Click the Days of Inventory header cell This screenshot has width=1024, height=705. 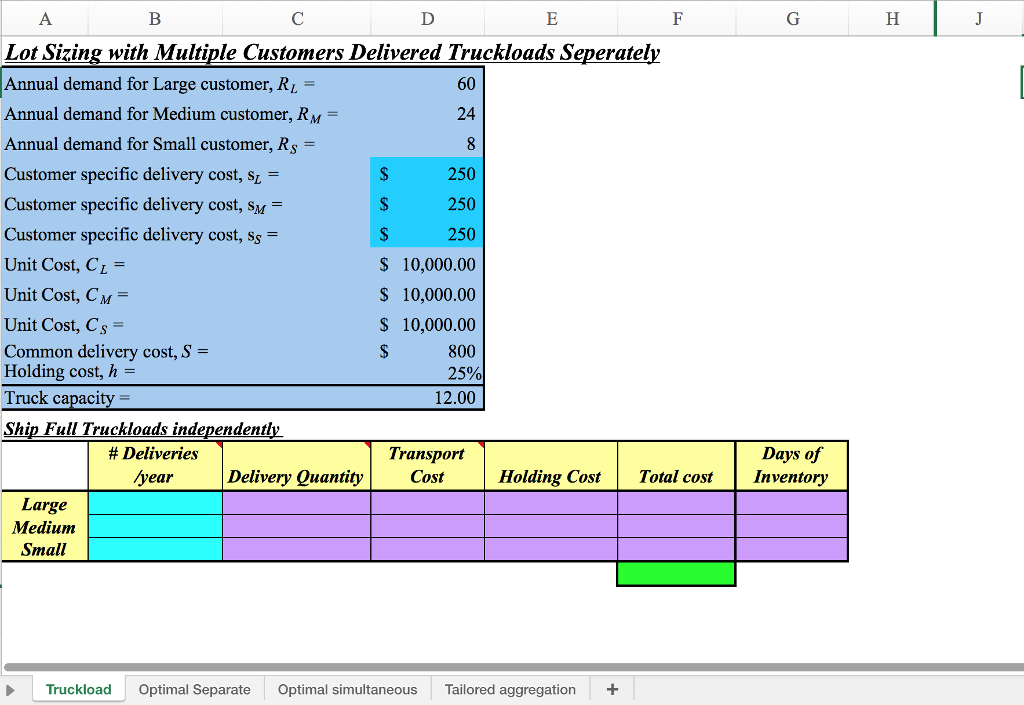point(792,465)
